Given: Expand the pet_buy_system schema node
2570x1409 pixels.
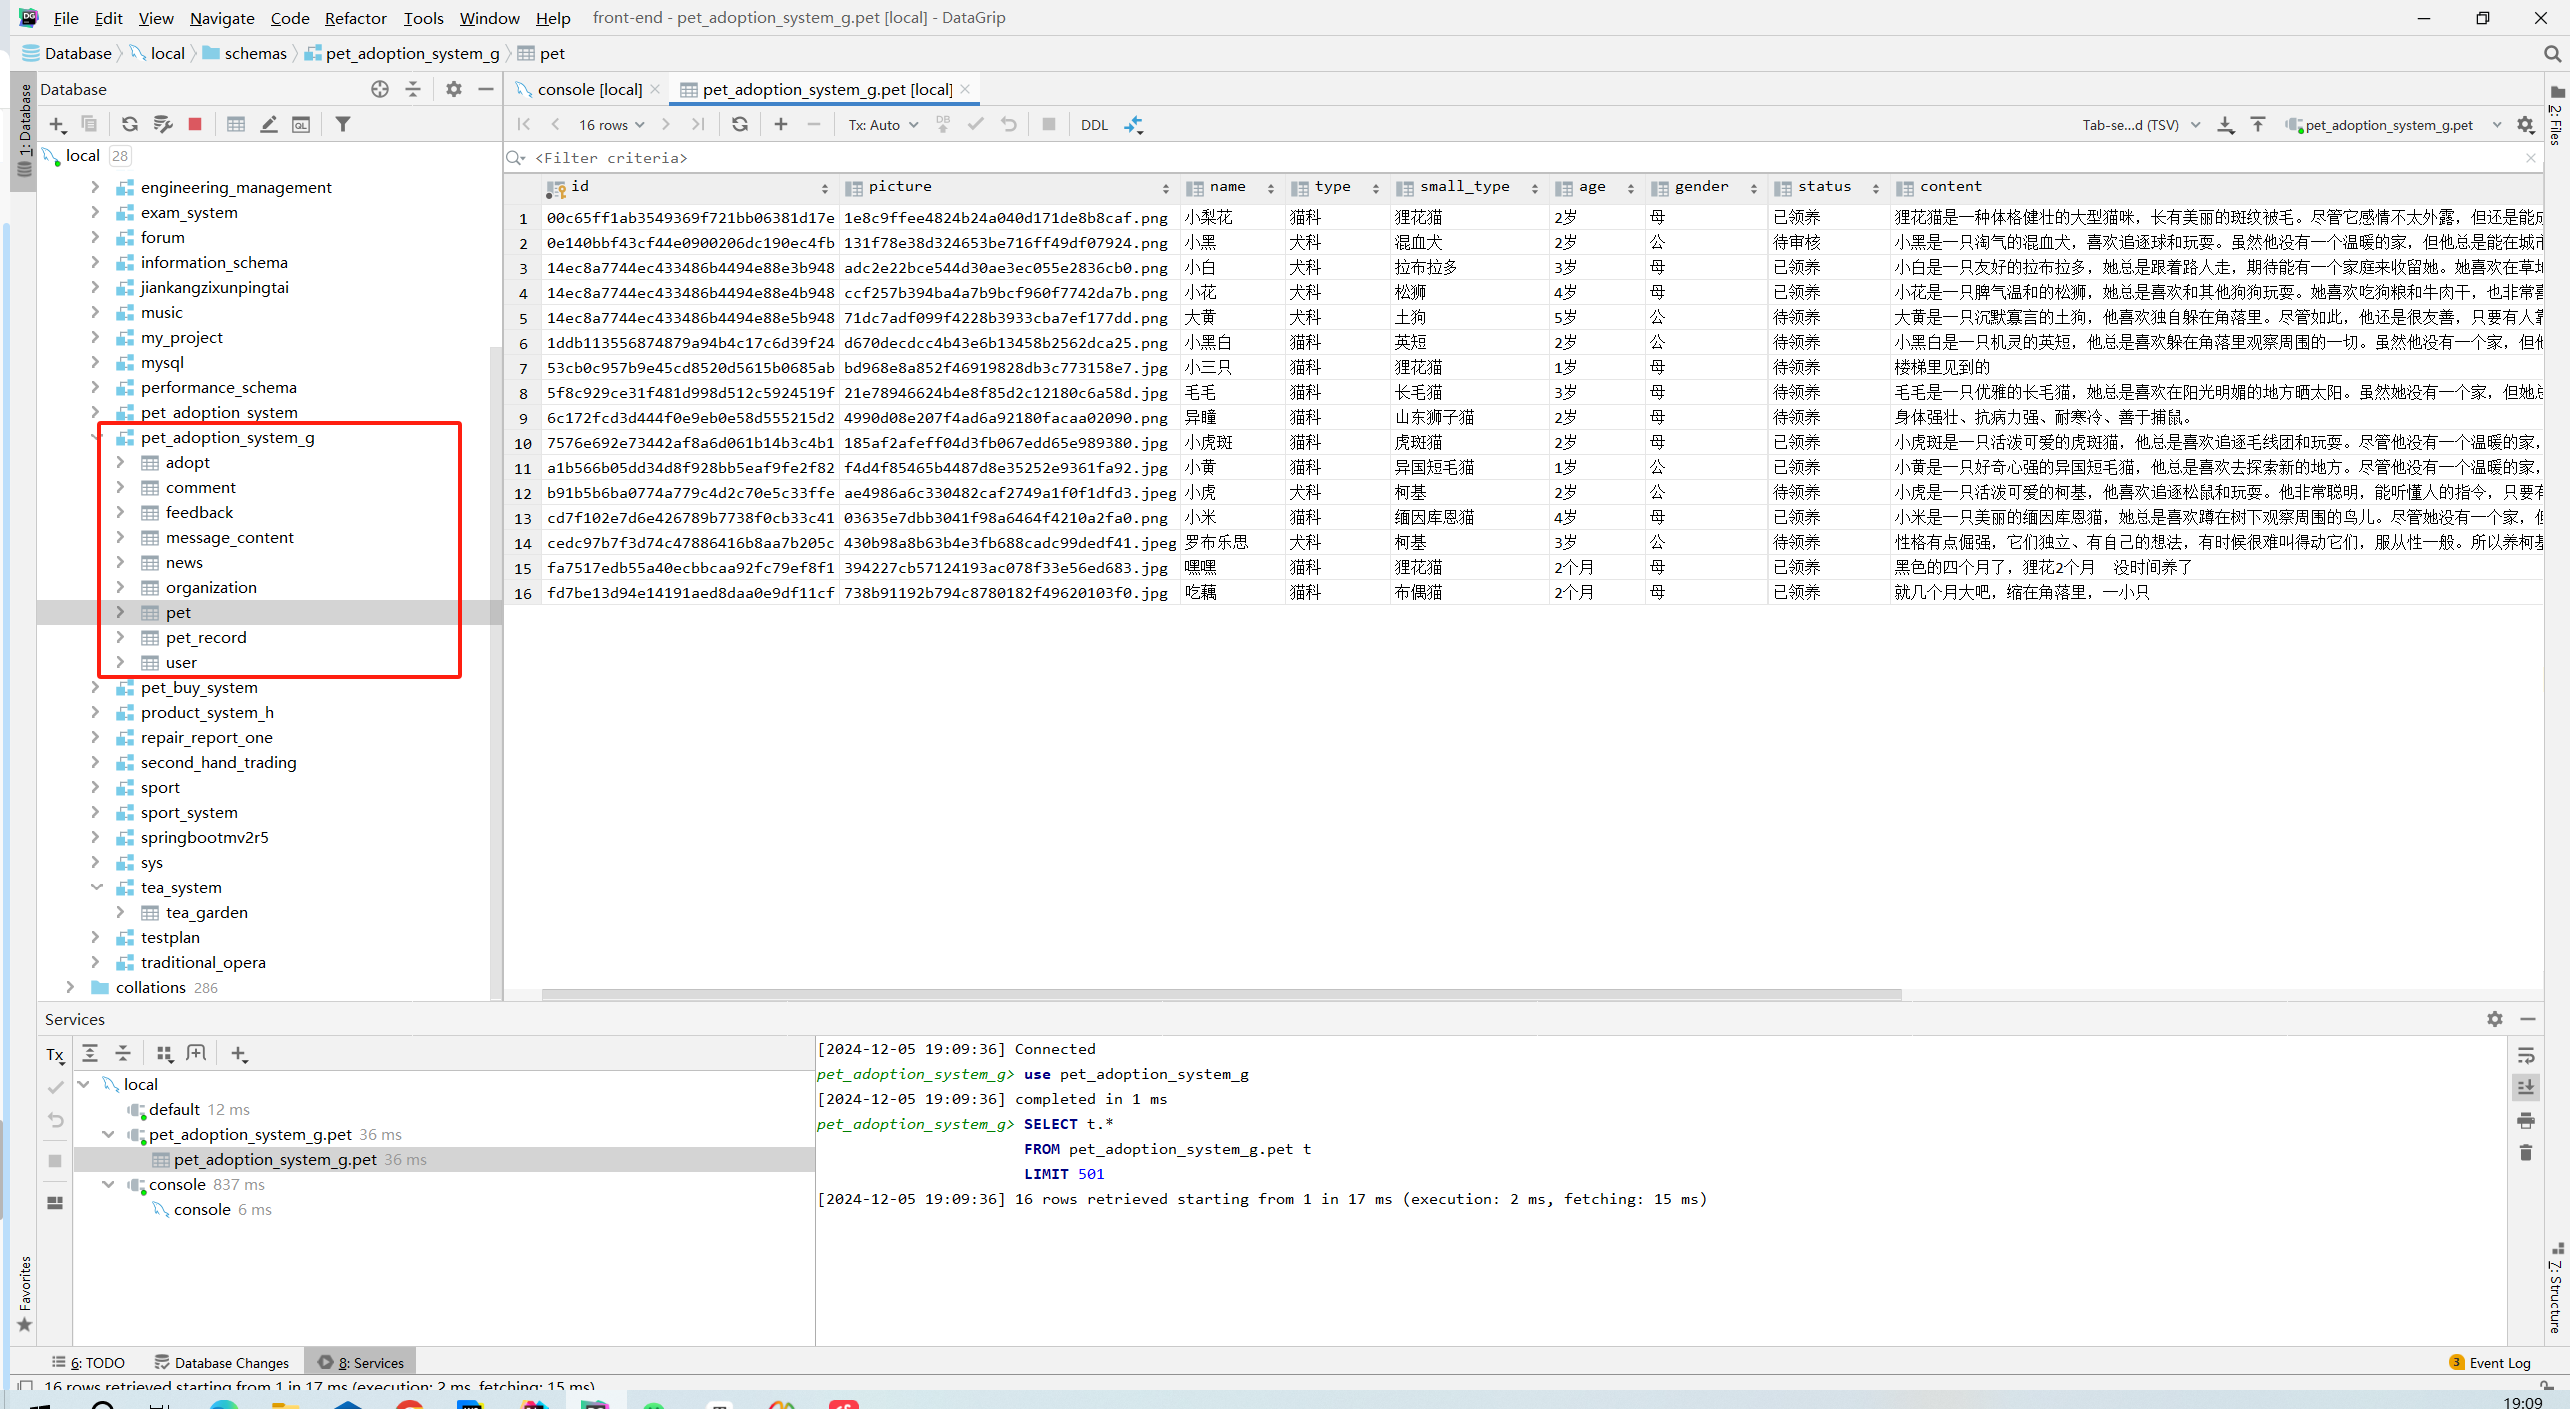Looking at the screenshot, I should click(x=95, y=687).
